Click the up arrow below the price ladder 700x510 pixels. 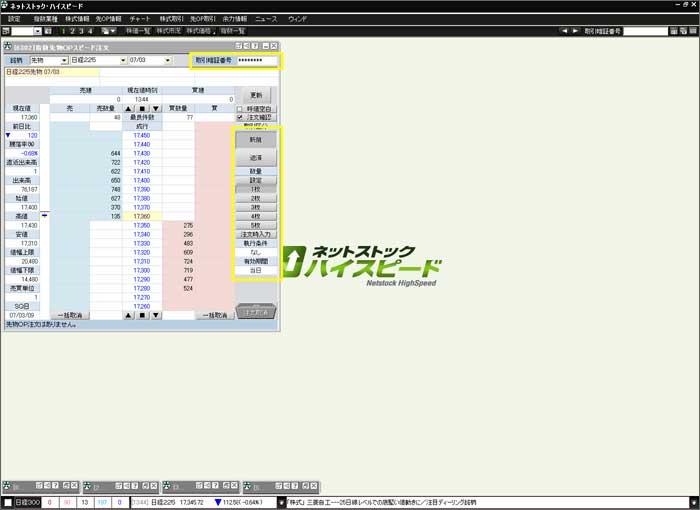click(129, 315)
